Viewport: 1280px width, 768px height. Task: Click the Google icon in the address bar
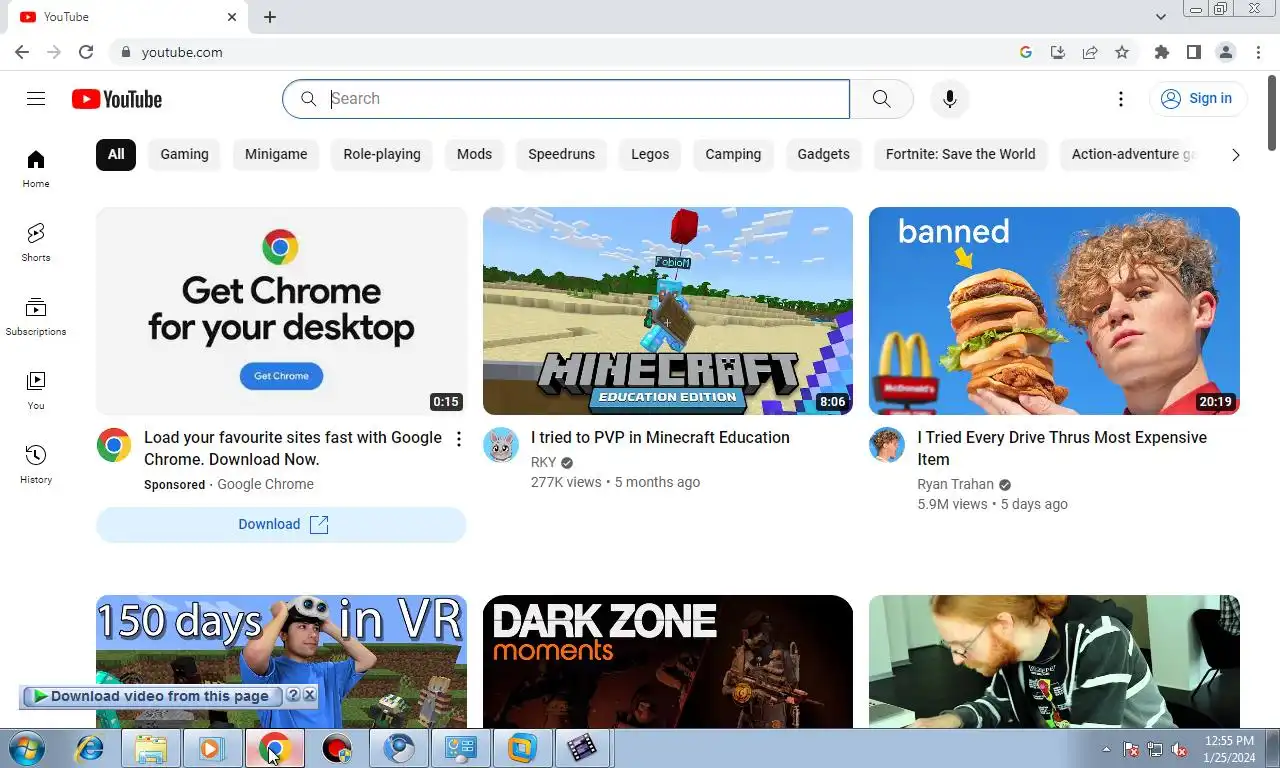click(1026, 52)
